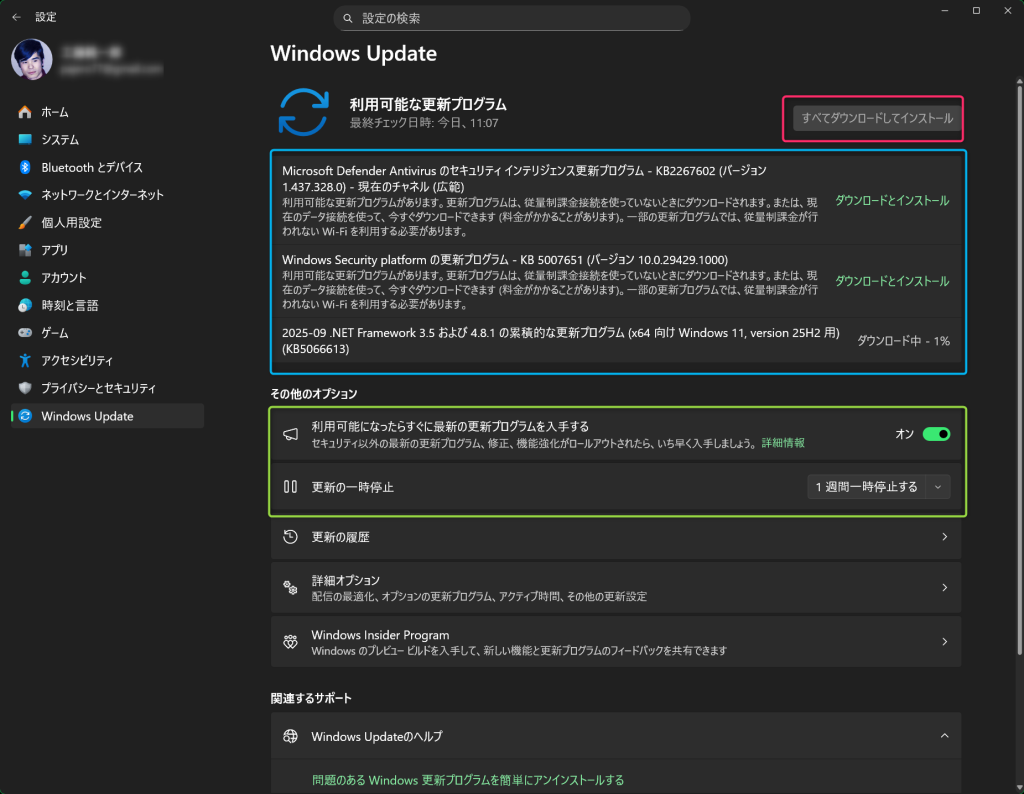This screenshot has height=794, width=1024.
Task: Expand the update history chevron
Action: tap(944, 537)
